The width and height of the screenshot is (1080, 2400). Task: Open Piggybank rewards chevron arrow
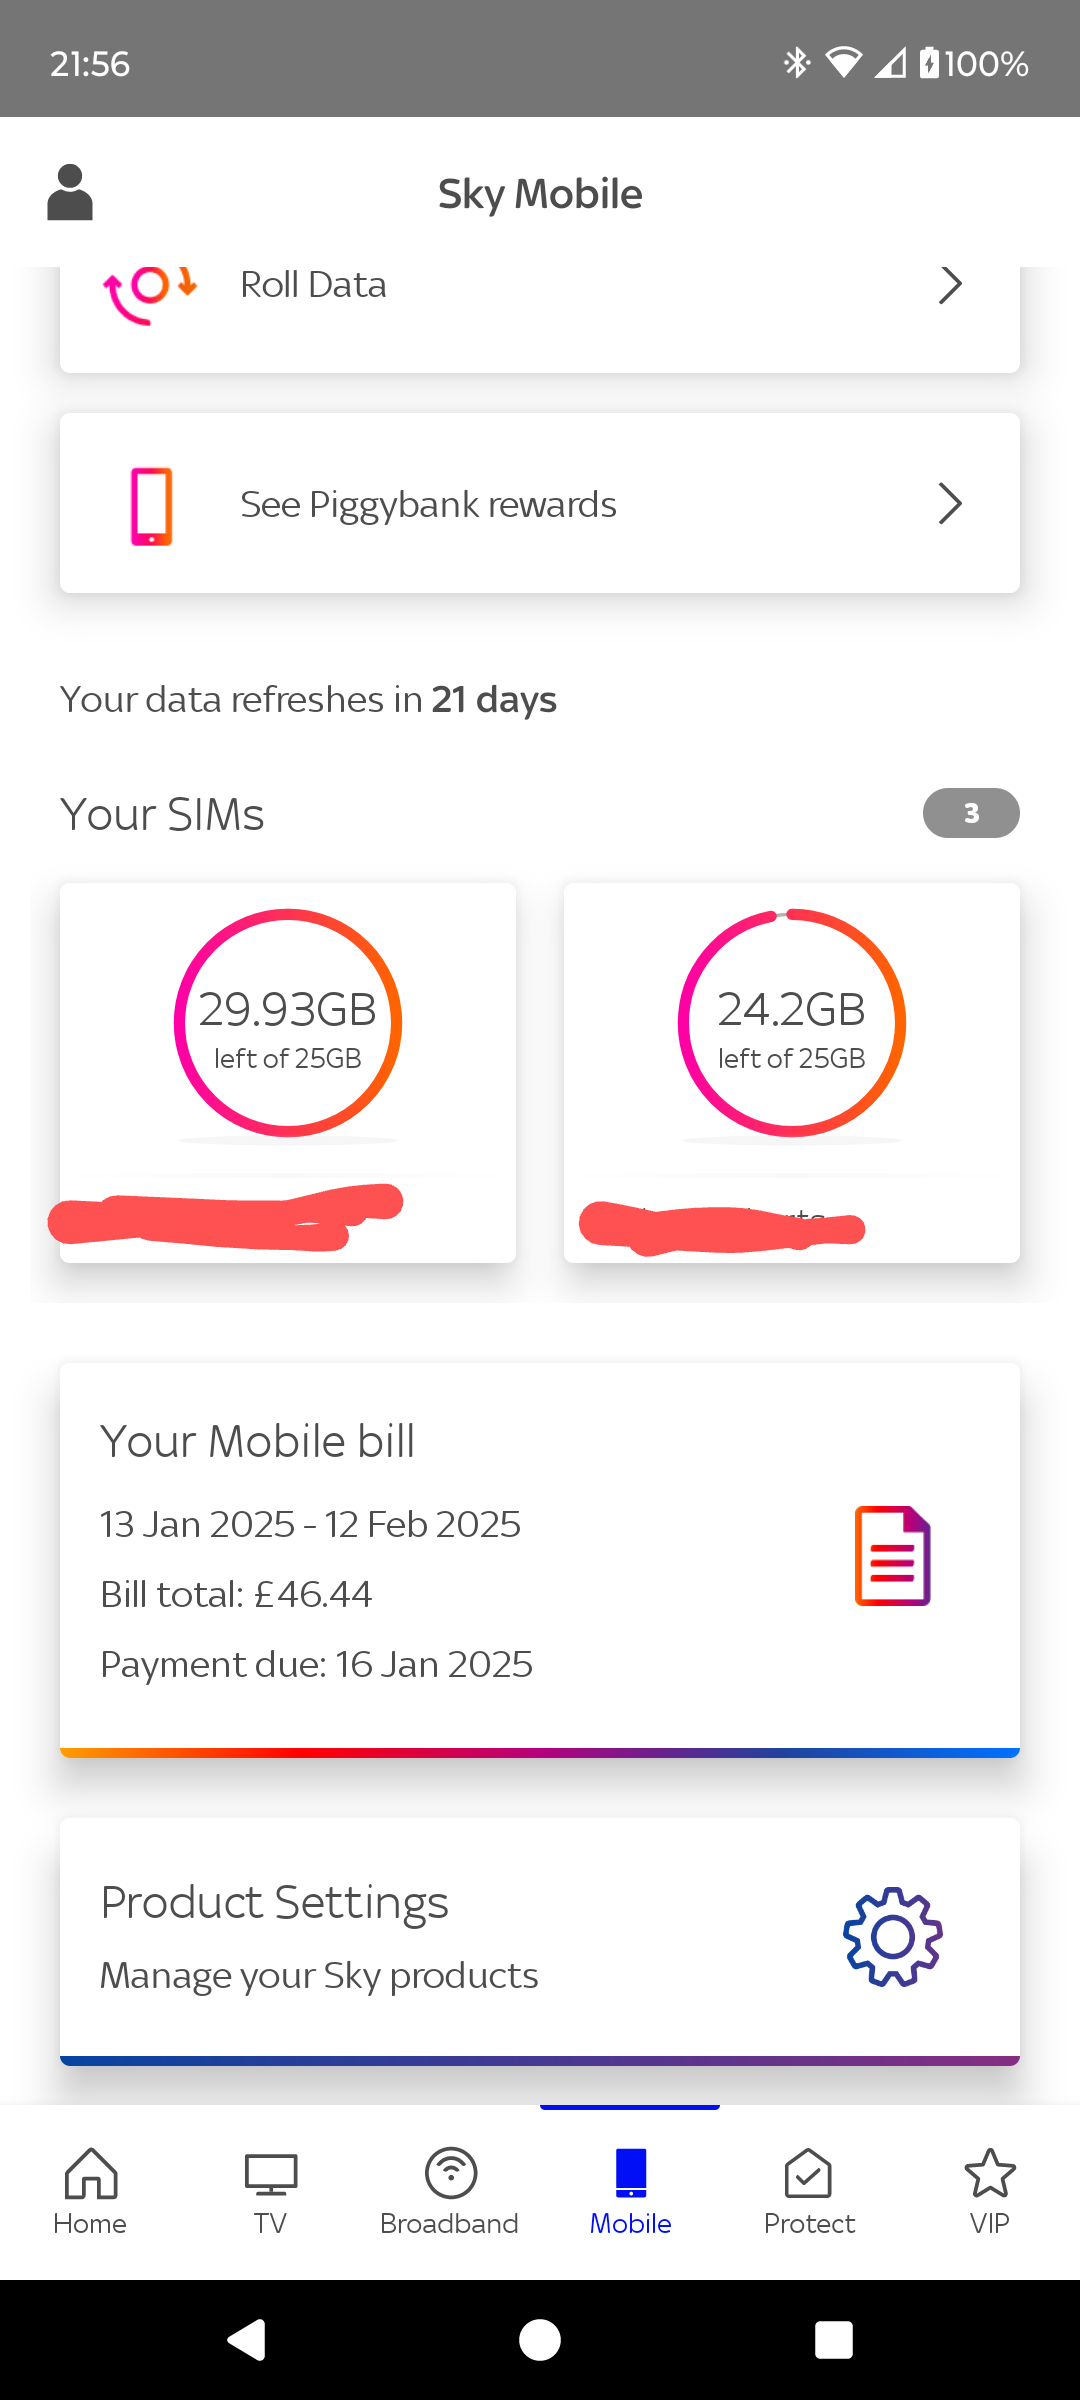pos(950,504)
